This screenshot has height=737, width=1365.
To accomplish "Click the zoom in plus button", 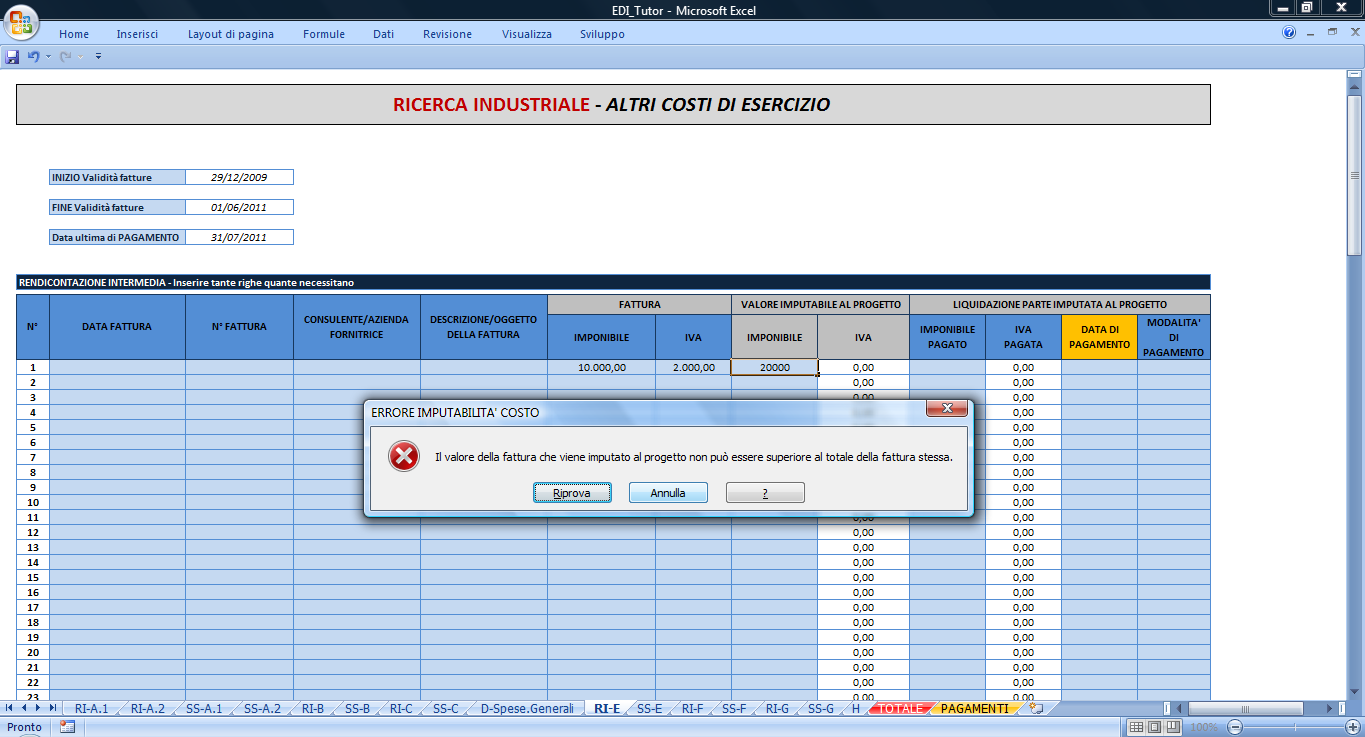I will tap(1351, 727).
